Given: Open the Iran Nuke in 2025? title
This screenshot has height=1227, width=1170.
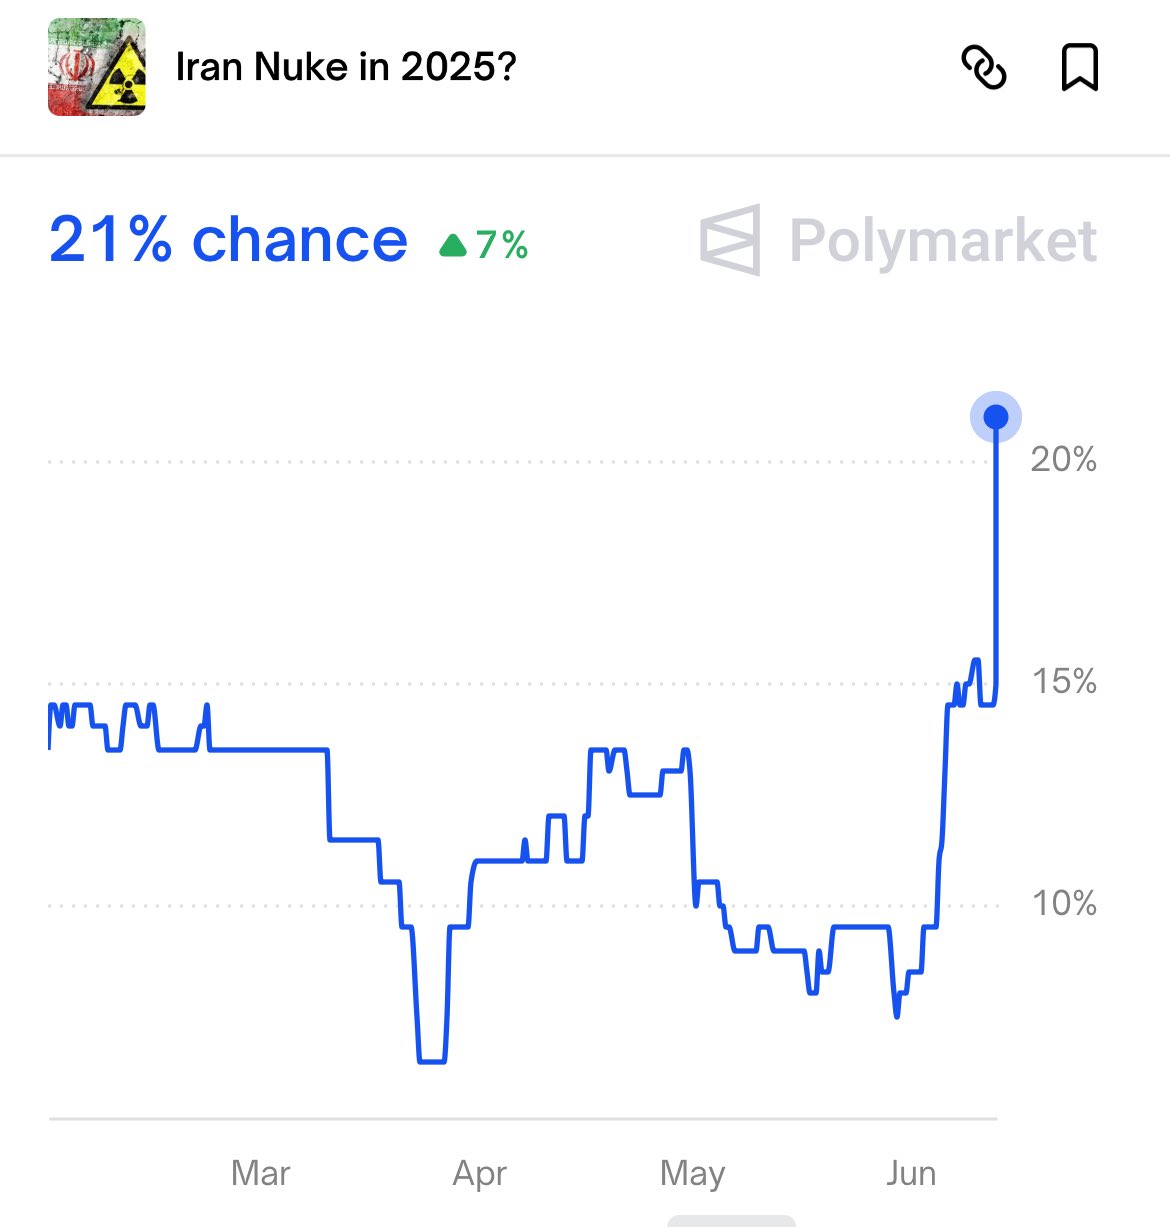Looking at the screenshot, I should [346, 67].
